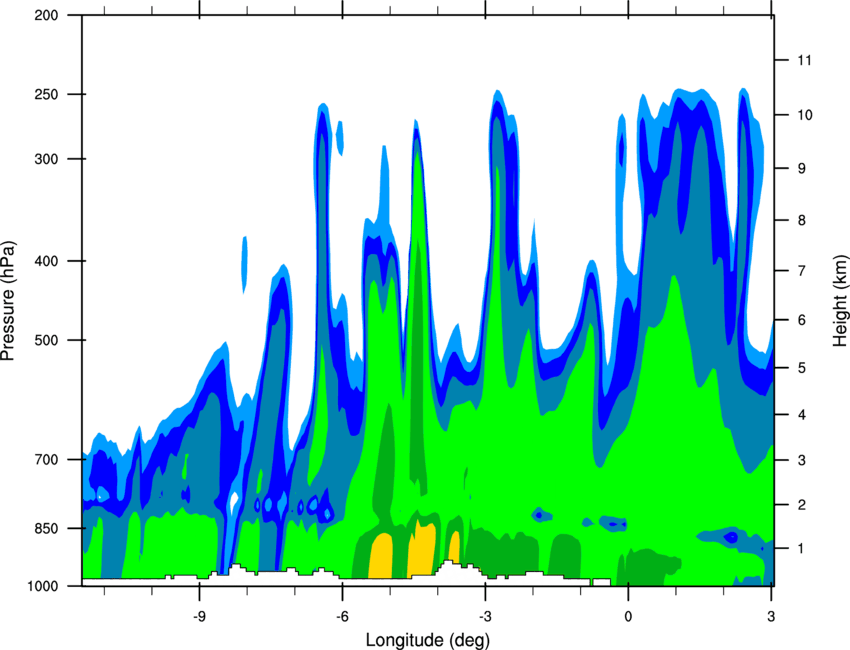
Task: Pick the 3 km height label
Action: click(x=802, y=460)
